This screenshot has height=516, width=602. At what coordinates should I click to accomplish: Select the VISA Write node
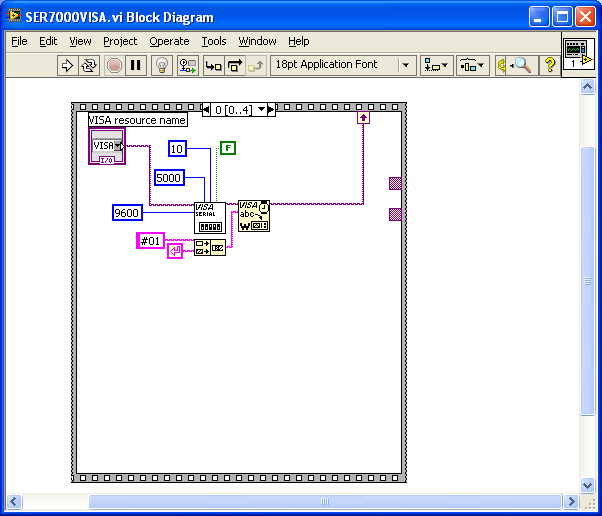(x=254, y=216)
